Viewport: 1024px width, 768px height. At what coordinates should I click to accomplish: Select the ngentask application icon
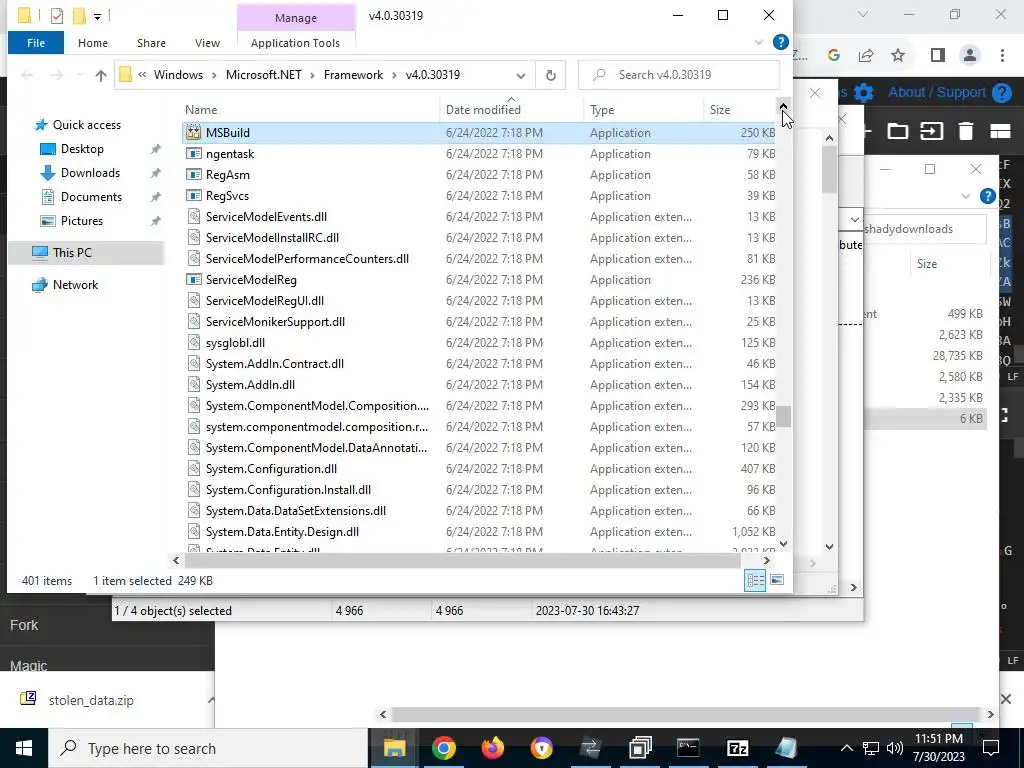pyautogui.click(x=193, y=153)
